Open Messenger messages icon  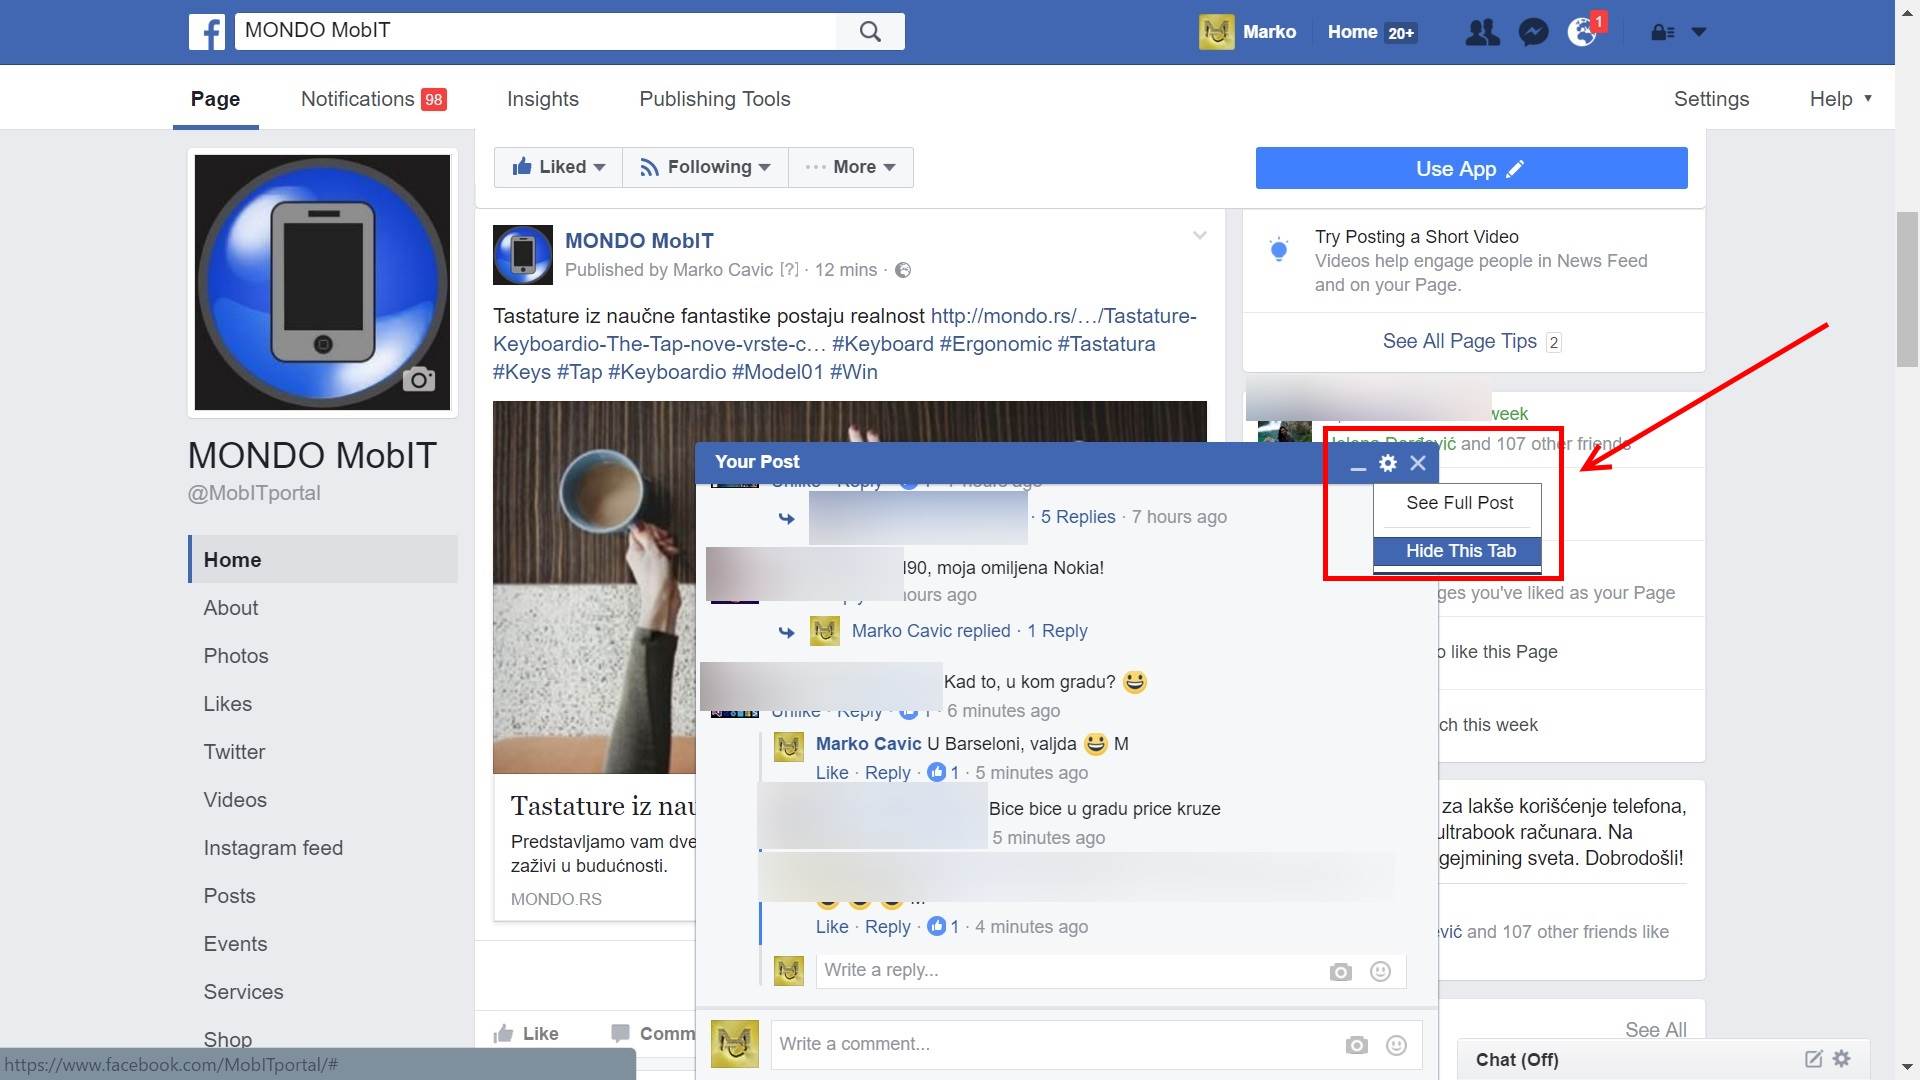1532,33
